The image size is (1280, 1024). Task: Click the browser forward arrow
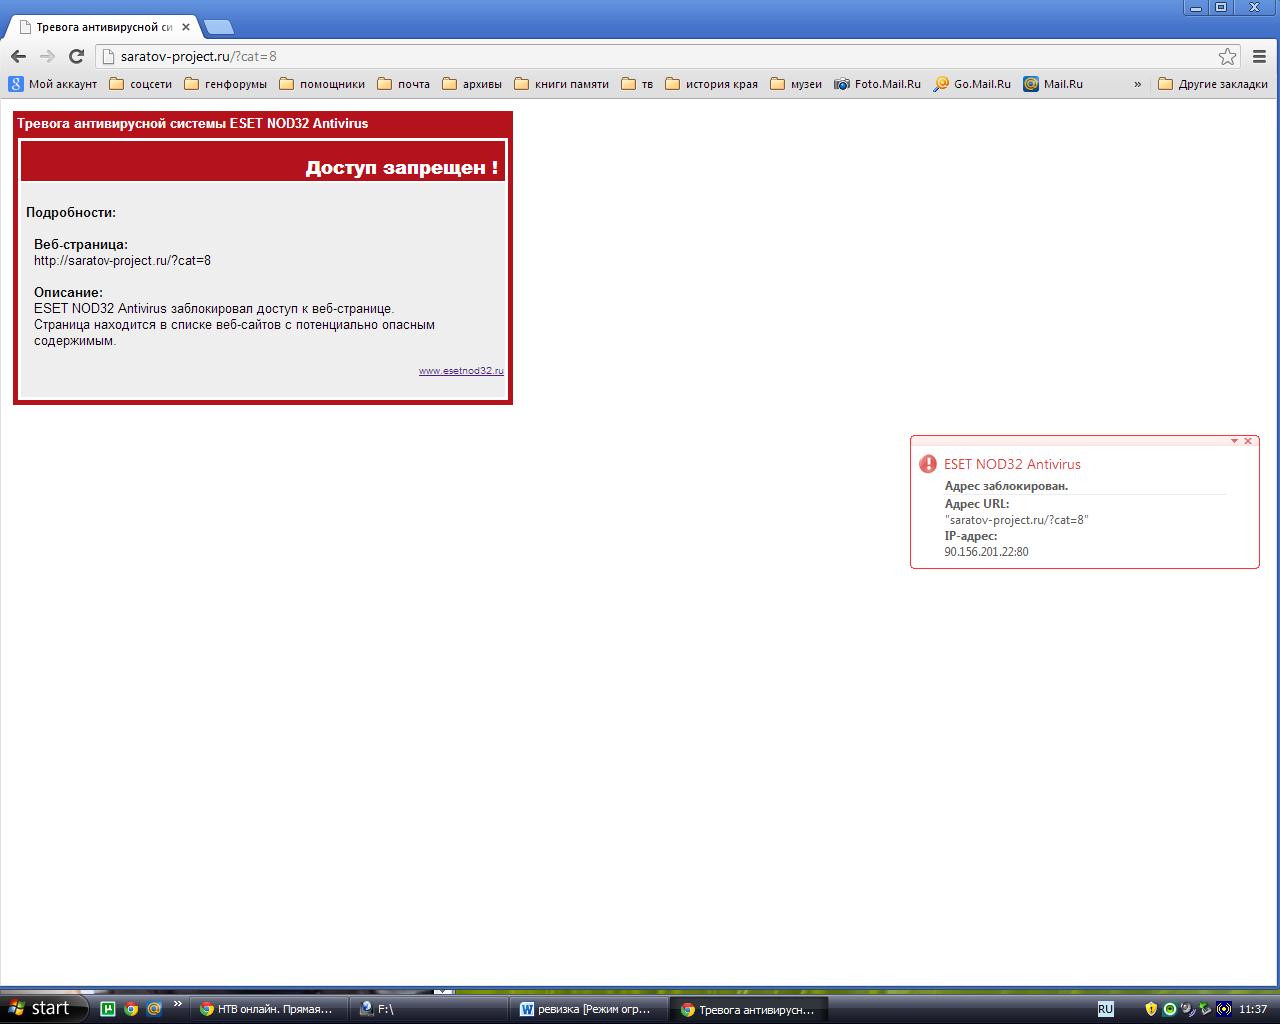[x=47, y=56]
